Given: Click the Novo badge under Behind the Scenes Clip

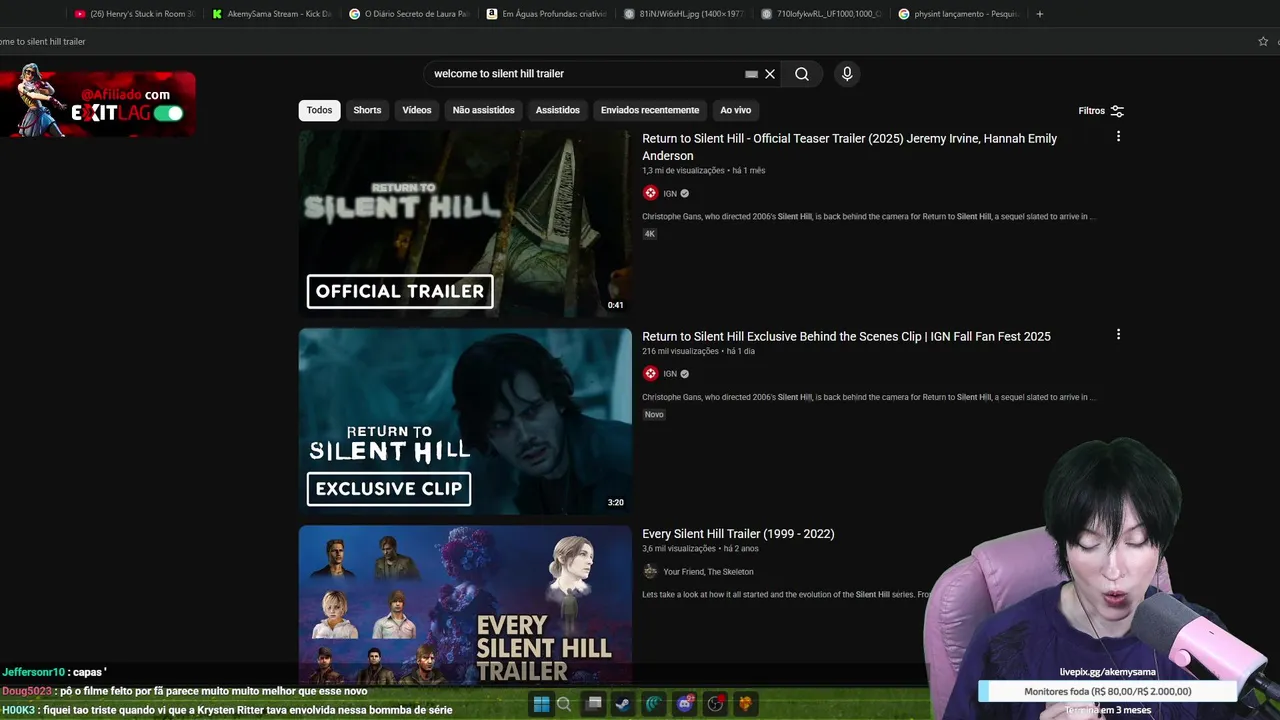Looking at the screenshot, I should [654, 414].
